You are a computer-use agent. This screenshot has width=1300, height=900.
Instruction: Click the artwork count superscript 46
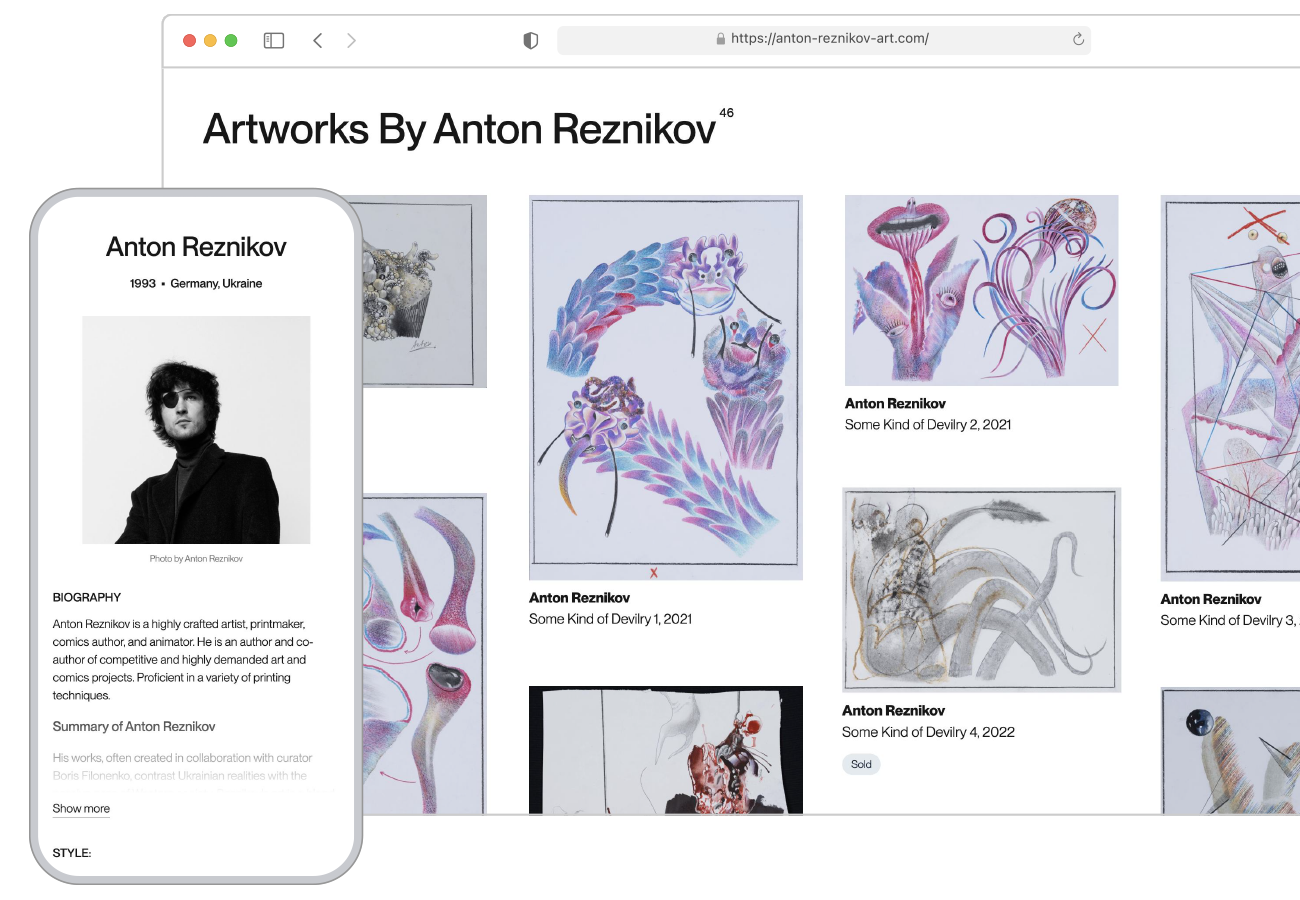click(726, 113)
